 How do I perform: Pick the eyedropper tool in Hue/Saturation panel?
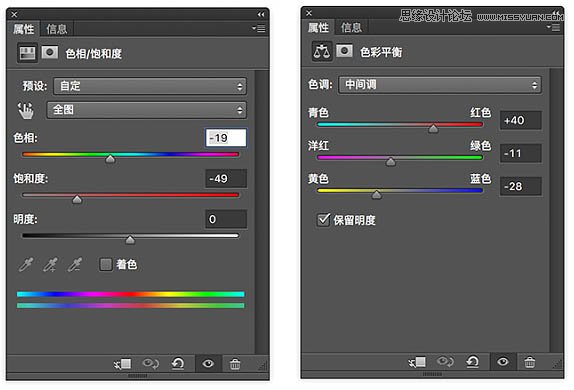pyautogui.click(x=26, y=264)
